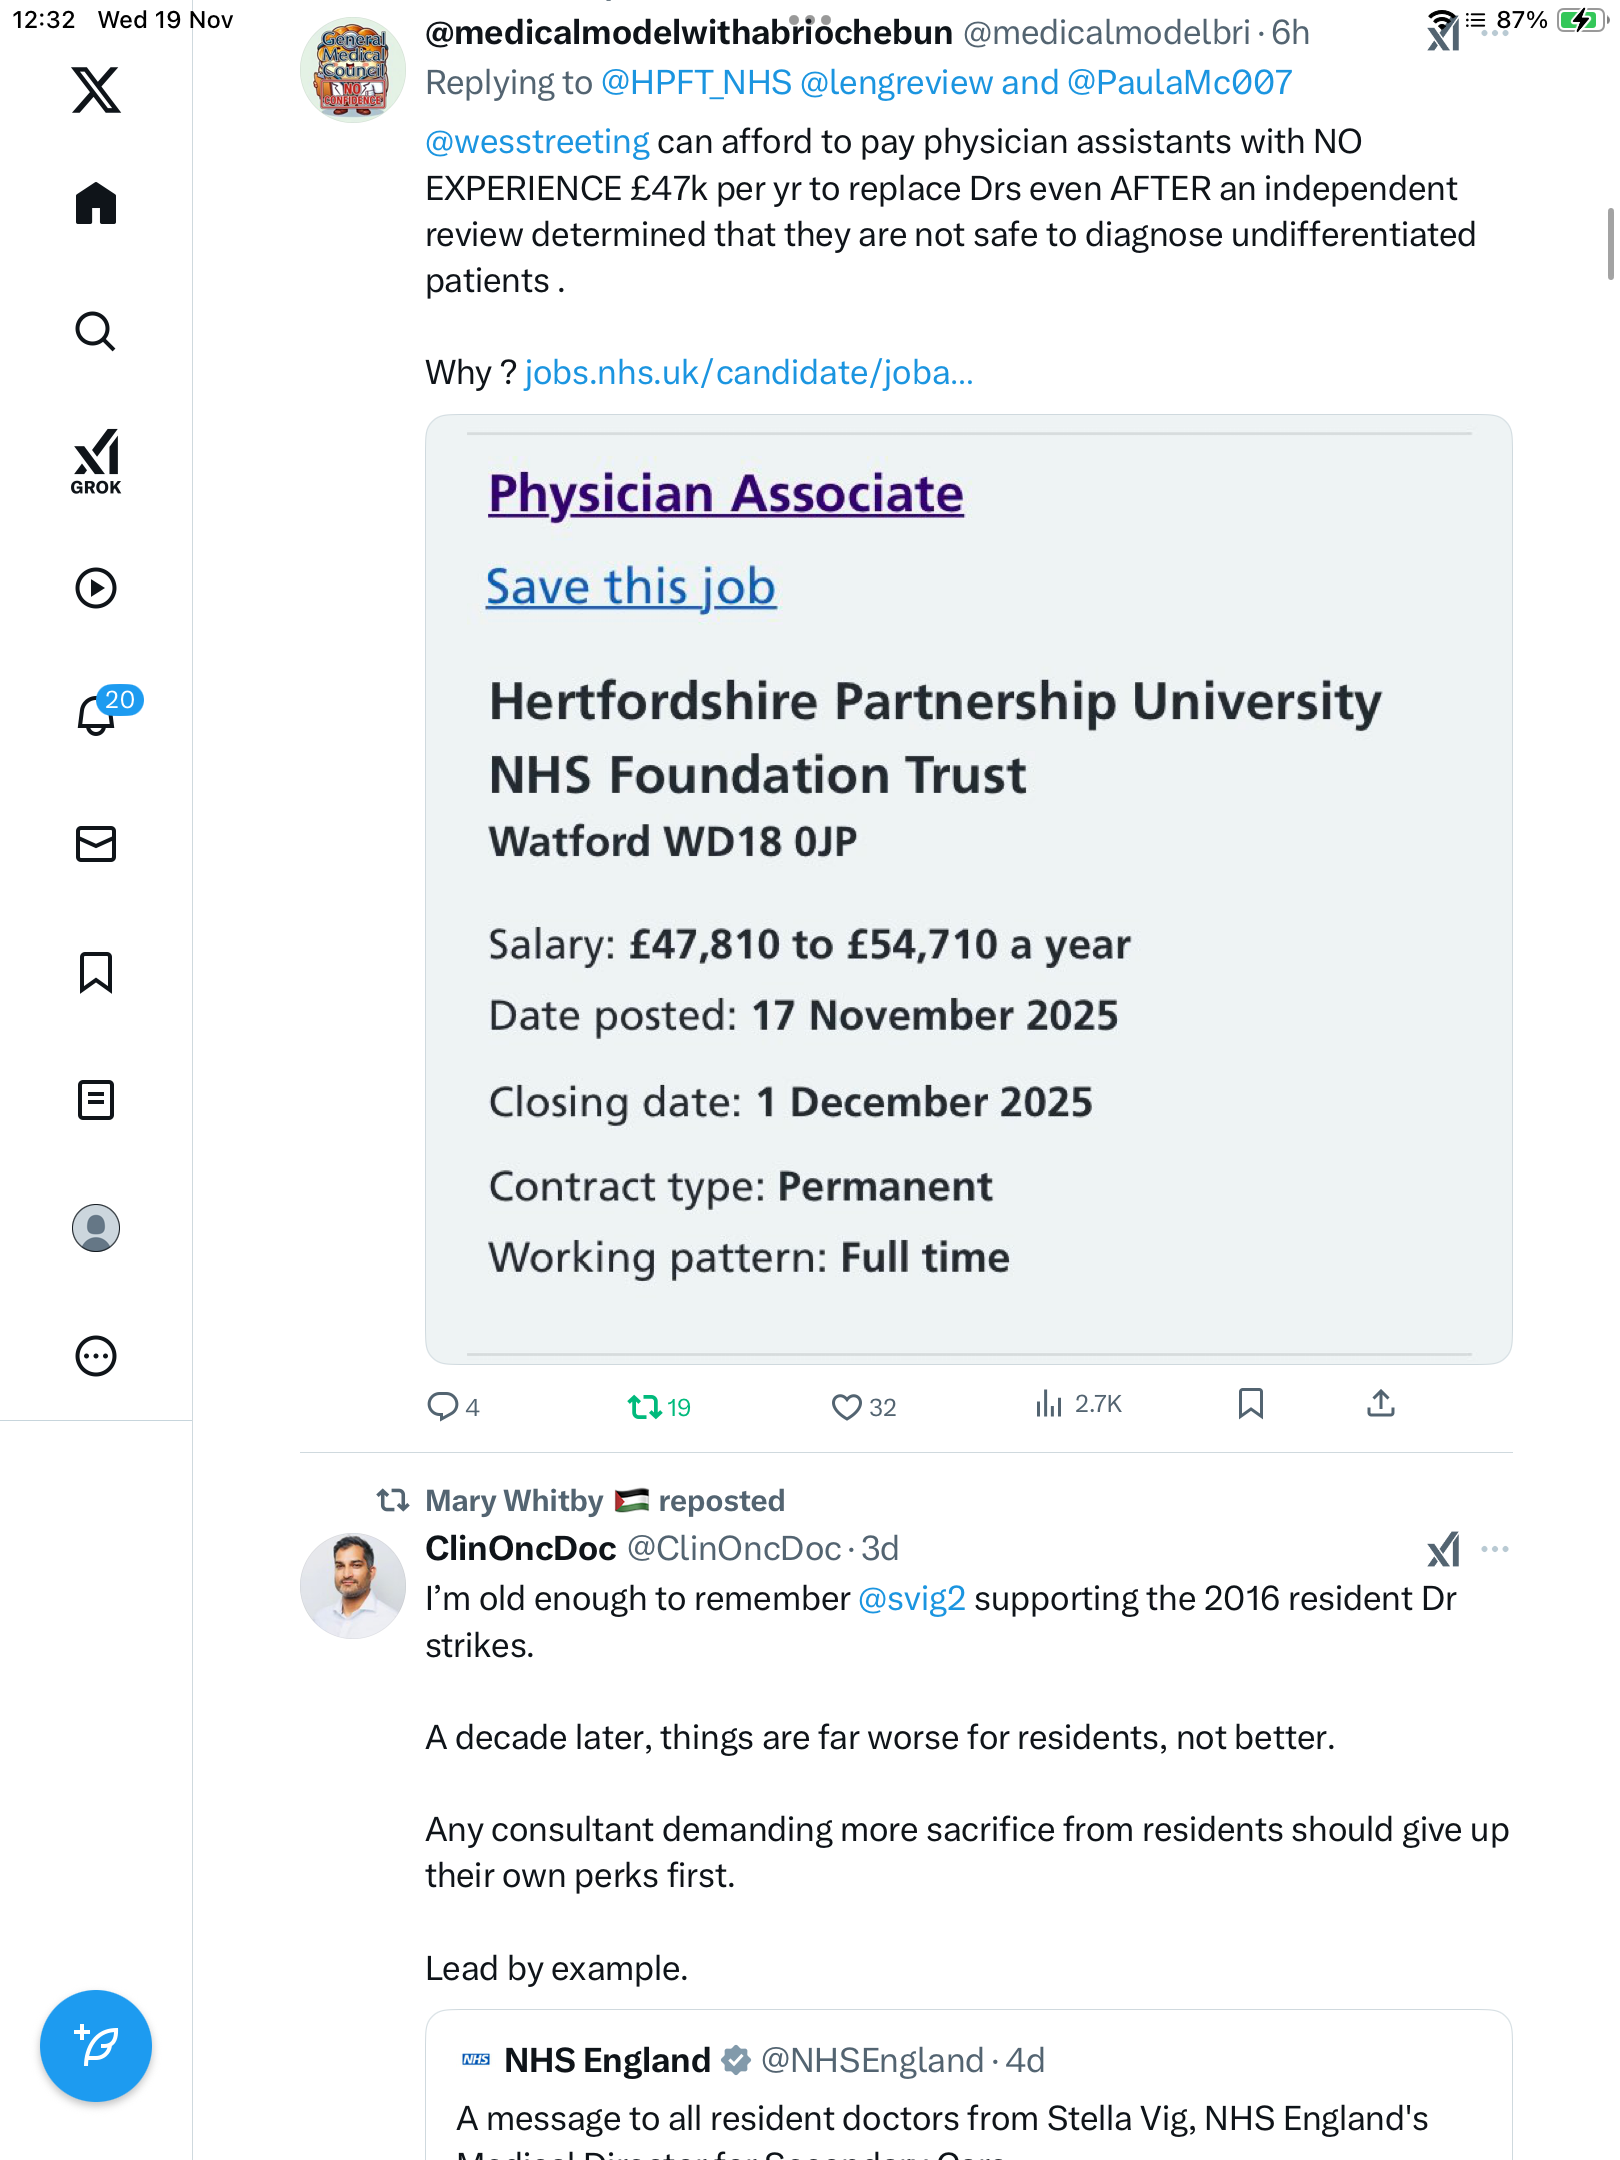The height and width of the screenshot is (2160, 1620).
Task: Open the jobs.nhs.uk link
Action: 748,373
